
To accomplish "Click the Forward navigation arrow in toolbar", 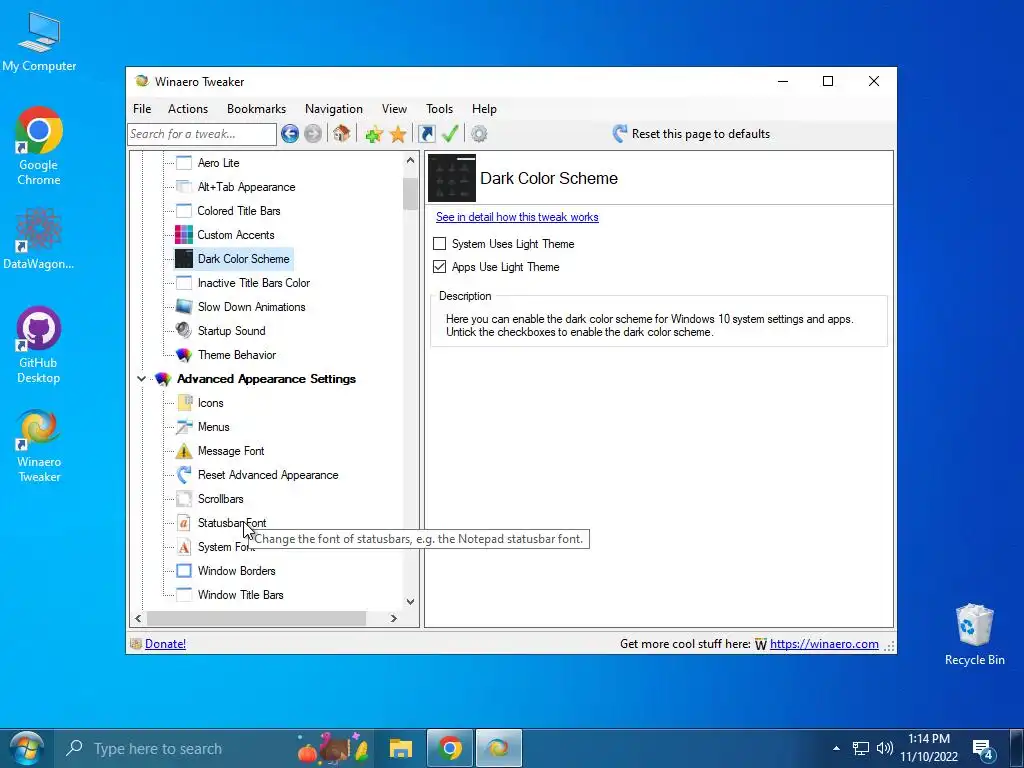I will [x=313, y=134].
